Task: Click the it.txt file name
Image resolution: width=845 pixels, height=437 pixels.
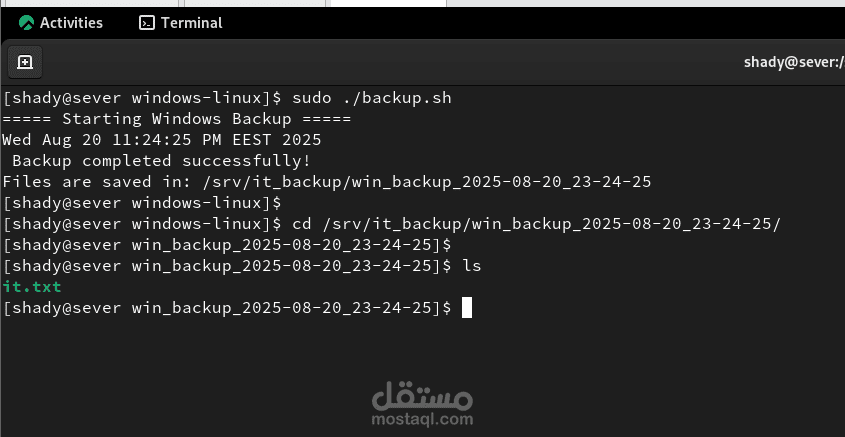Action: coord(32,287)
